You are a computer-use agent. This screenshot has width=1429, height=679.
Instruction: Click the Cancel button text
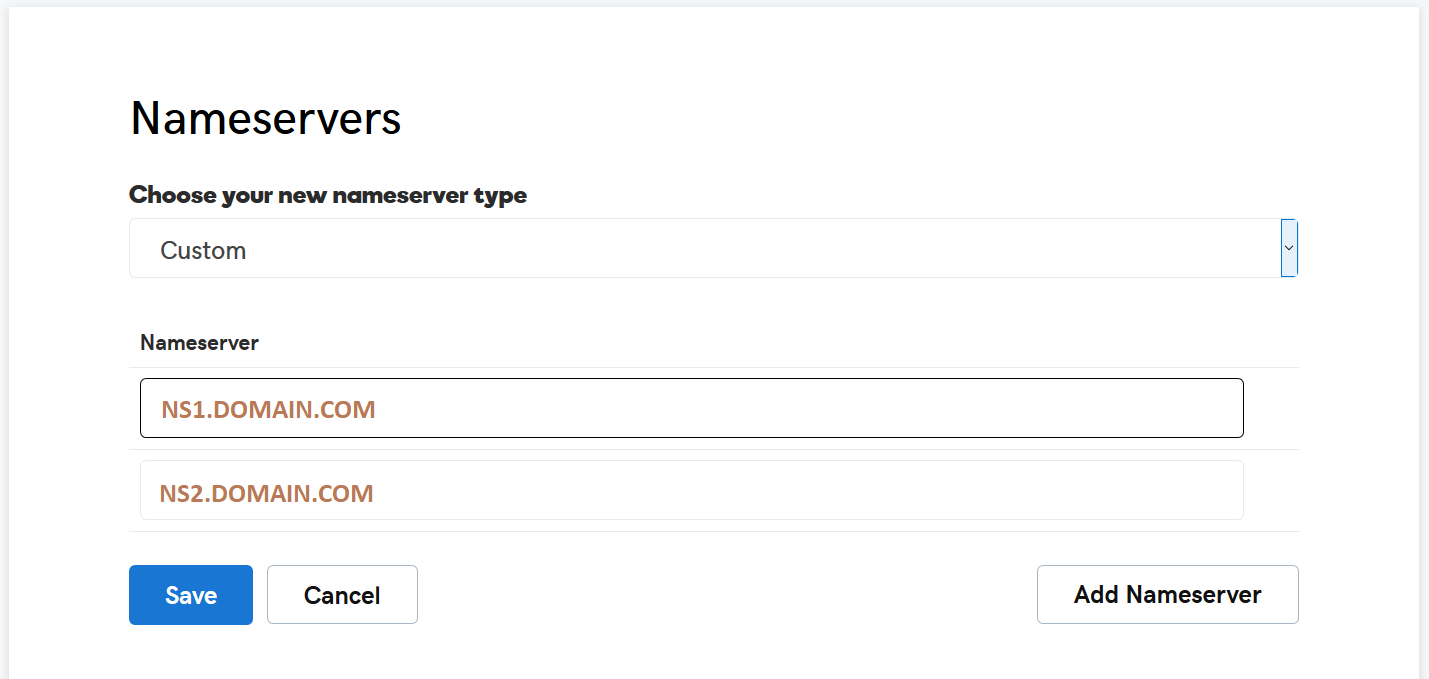pos(342,596)
